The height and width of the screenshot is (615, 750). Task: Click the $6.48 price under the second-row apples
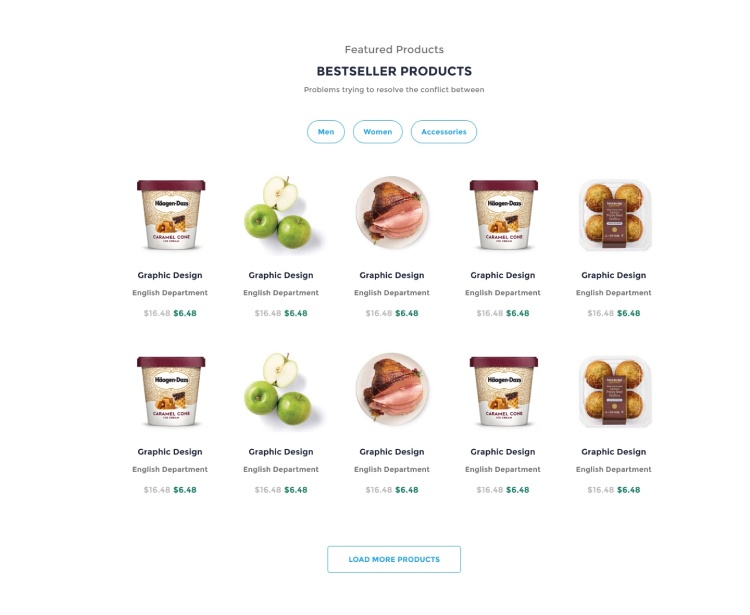pyautogui.click(x=296, y=490)
